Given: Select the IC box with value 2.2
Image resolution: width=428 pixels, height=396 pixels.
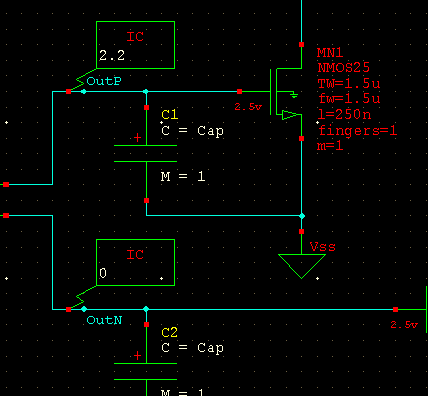Looking at the screenshot, I should [x=135, y=45].
